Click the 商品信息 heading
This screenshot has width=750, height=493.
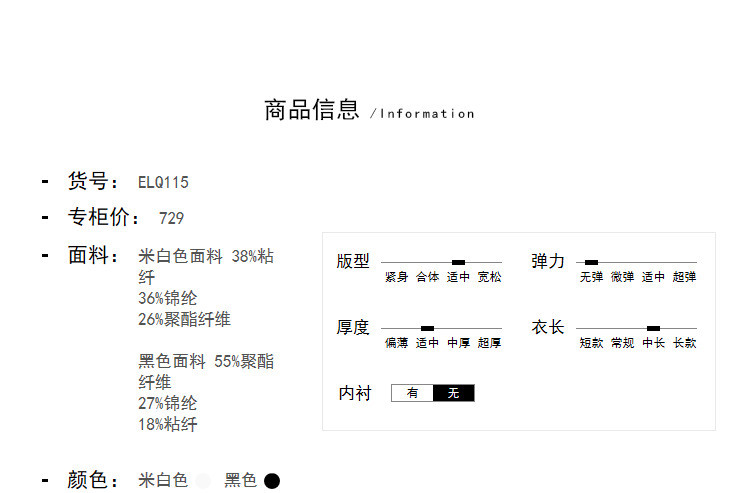[x=311, y=110]
